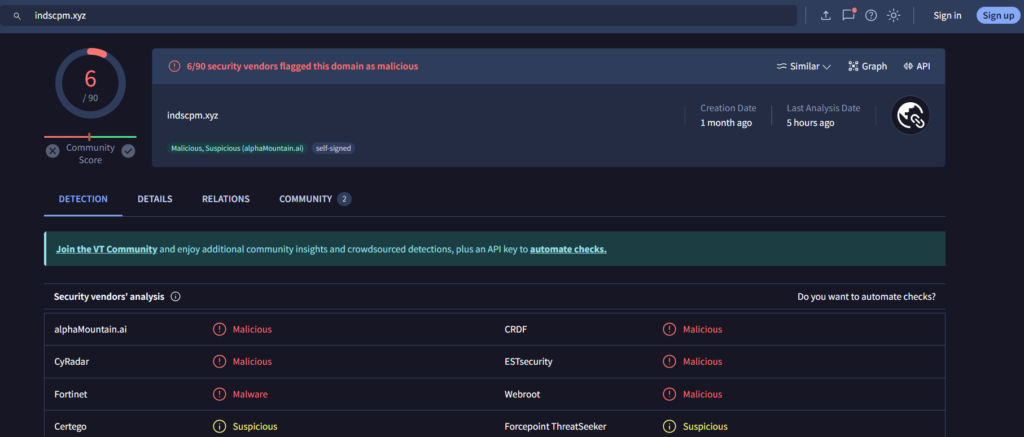Click the Sign up button
This screenshot has height=437, width=1024.
(997, 15)
